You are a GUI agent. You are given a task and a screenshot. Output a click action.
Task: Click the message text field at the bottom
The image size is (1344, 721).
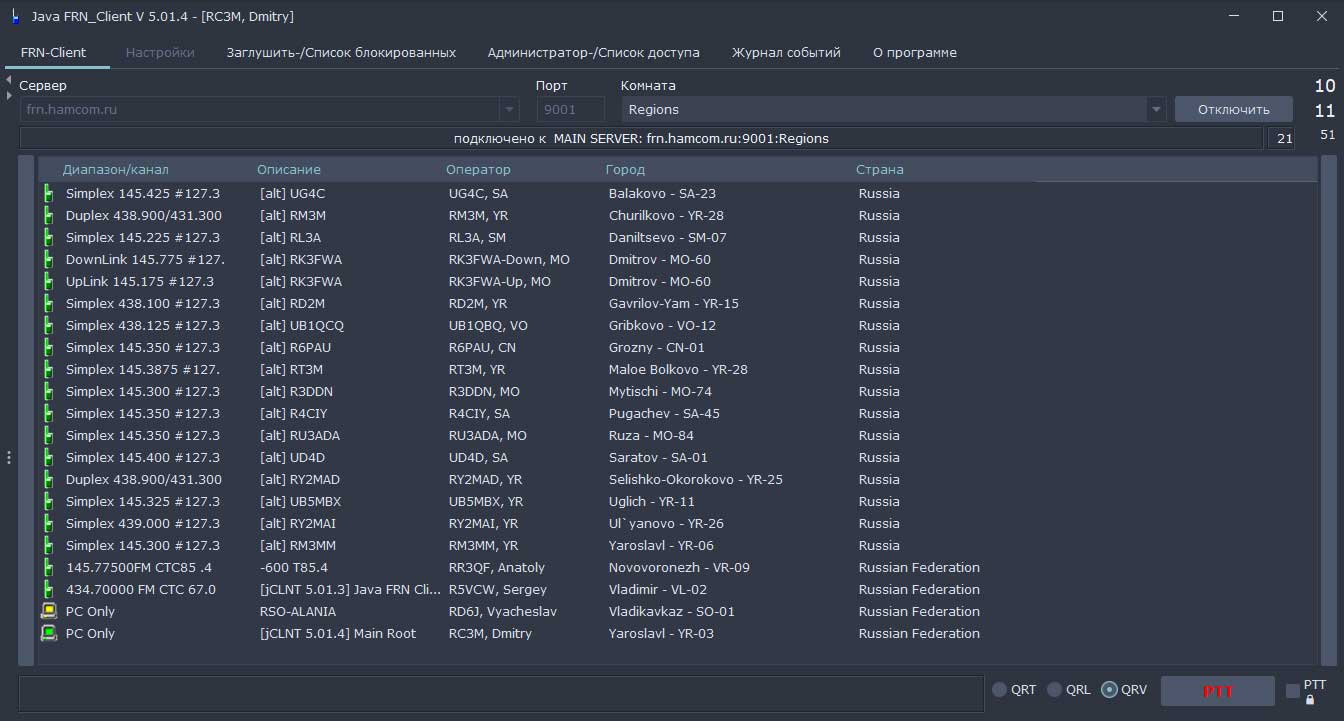pos(500,694)
